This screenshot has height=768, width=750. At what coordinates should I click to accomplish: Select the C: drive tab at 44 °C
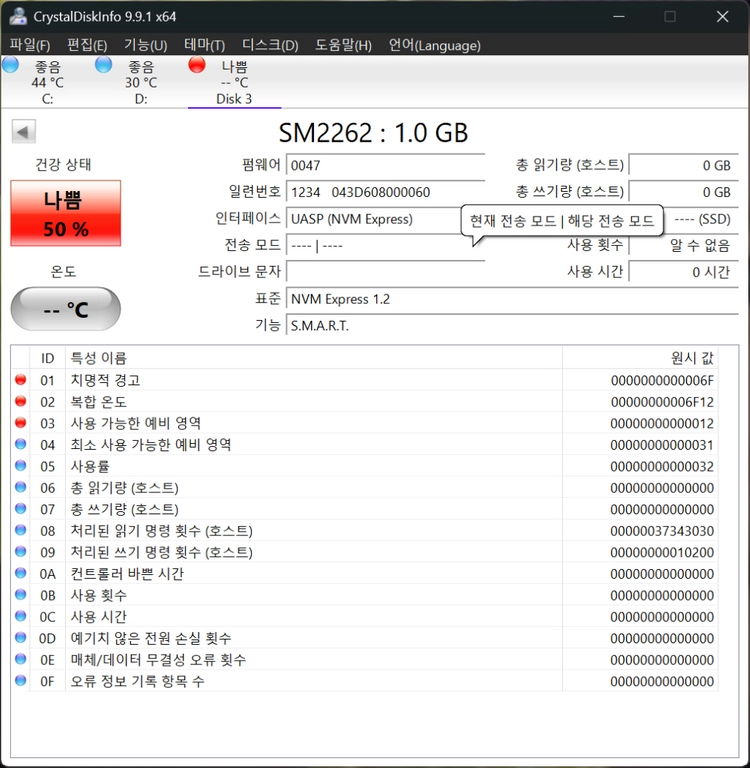[48, 82]
